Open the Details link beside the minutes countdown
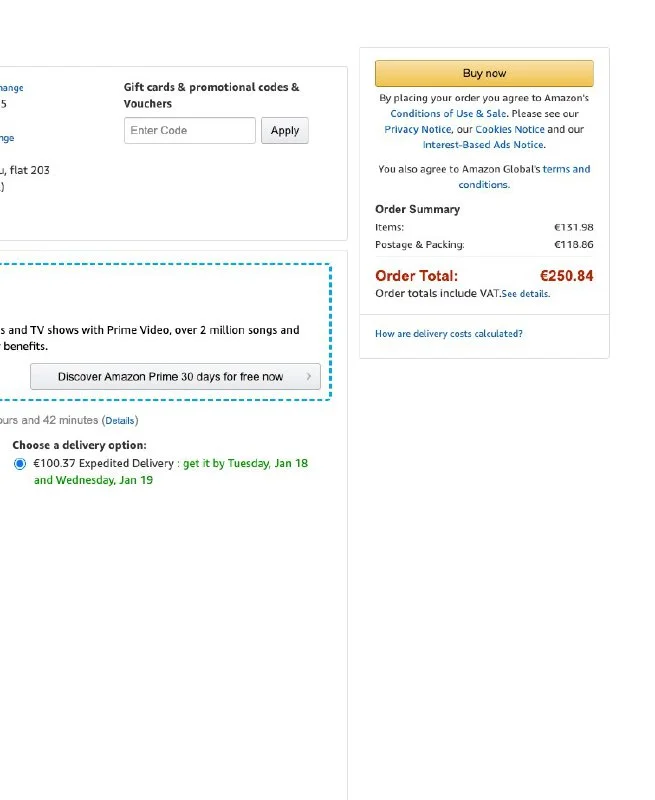The image size is (655, 800). (x=120, y=421)
